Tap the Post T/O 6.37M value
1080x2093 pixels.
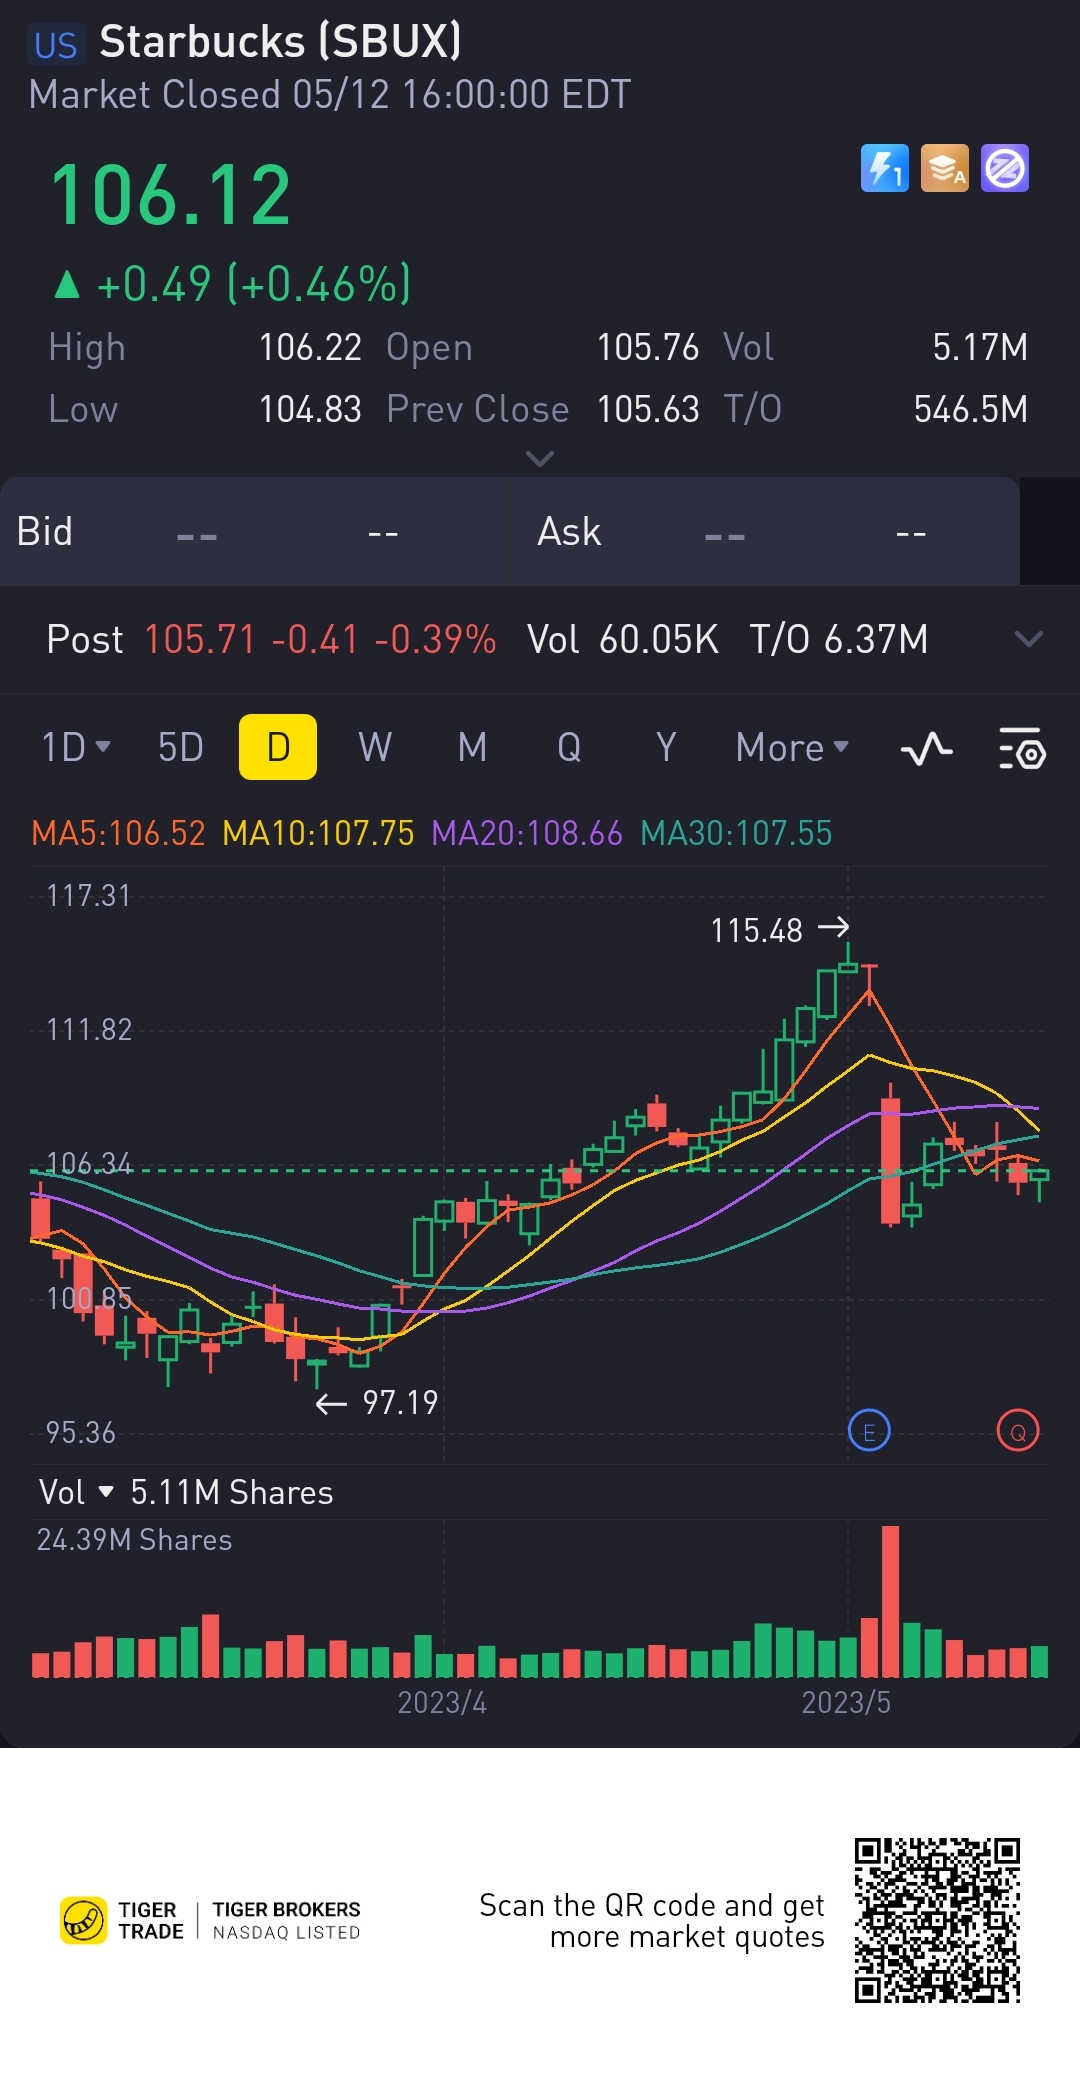click(x=876, y=639)
